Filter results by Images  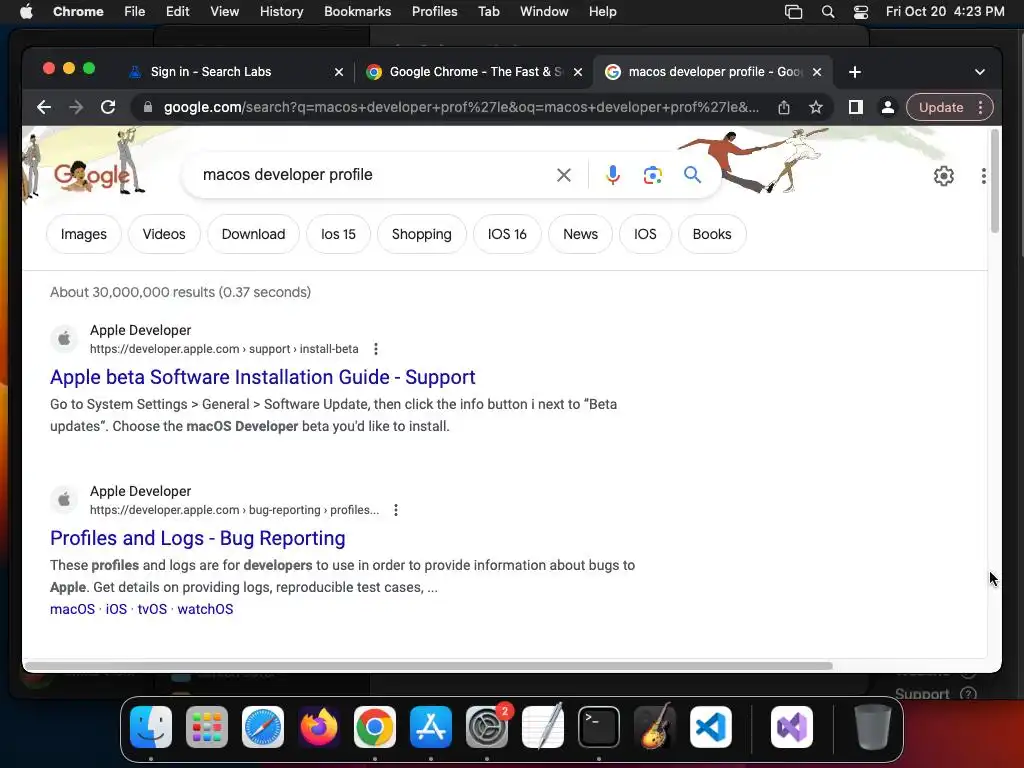click(x=84, y=234)
